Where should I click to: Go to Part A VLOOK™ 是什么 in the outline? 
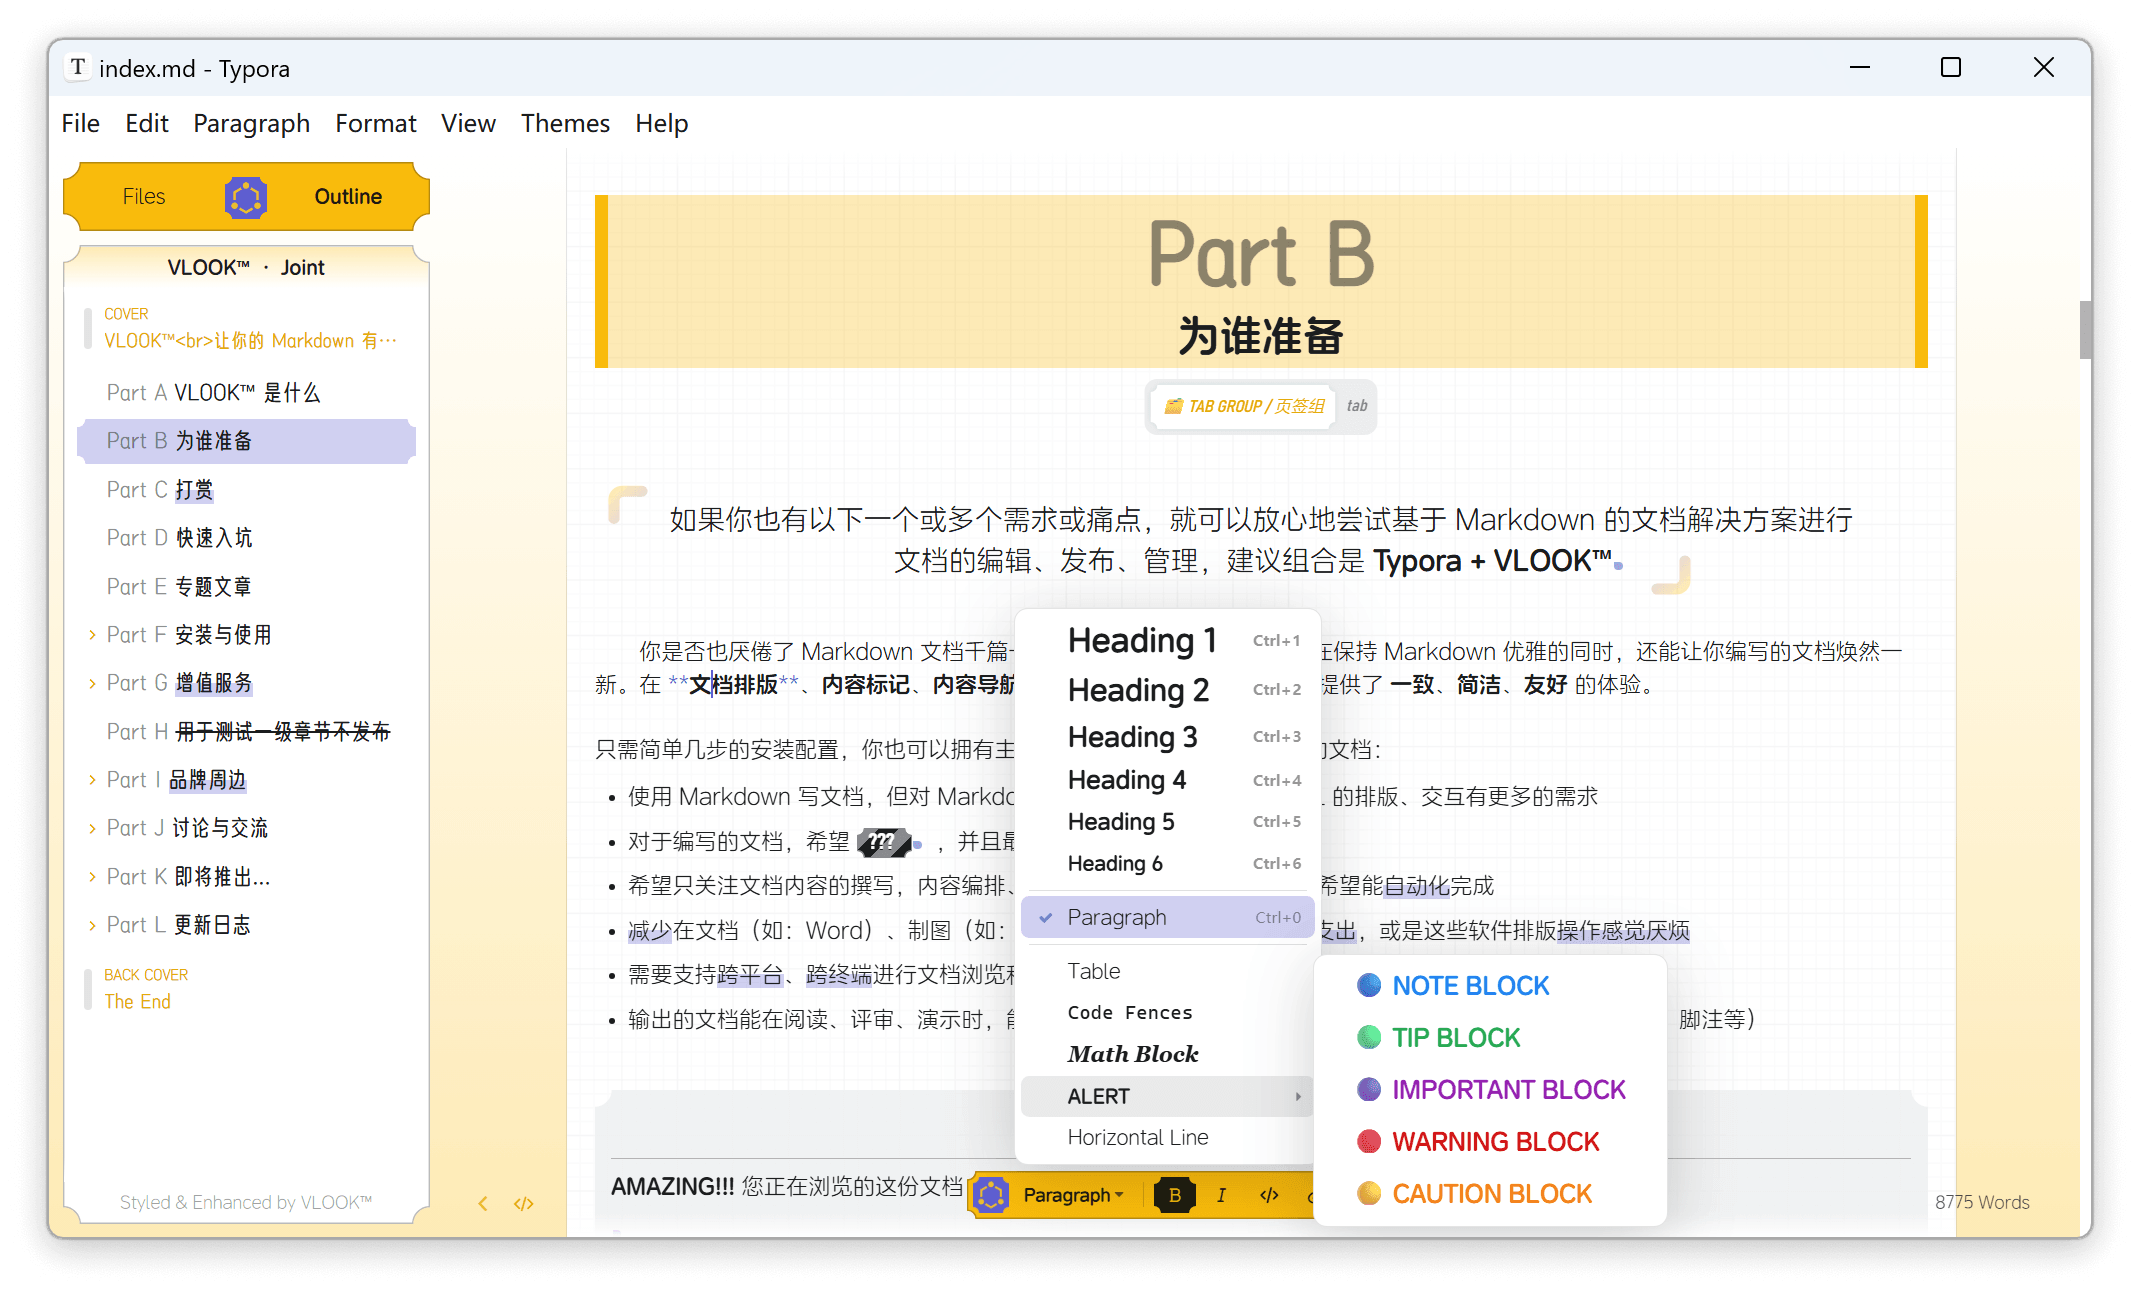coord(246,393)
